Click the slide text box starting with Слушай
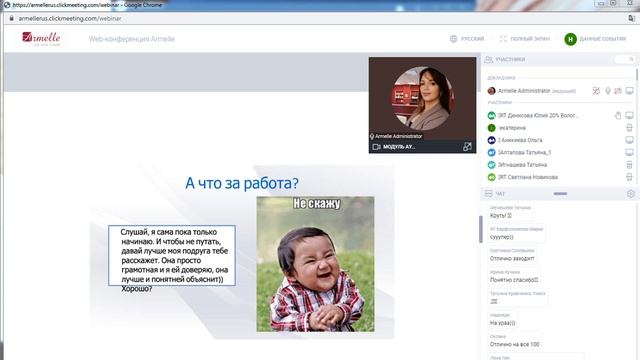 (172, 256)
